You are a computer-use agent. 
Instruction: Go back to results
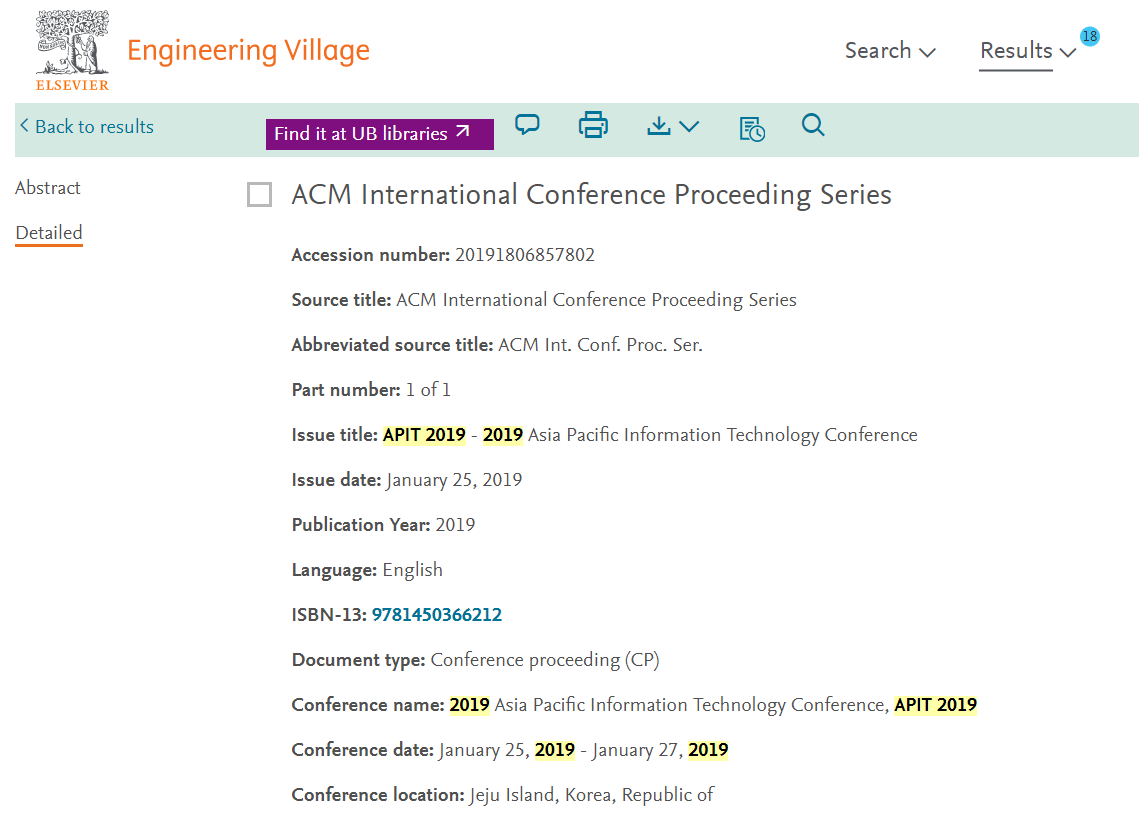pos(86,127)
